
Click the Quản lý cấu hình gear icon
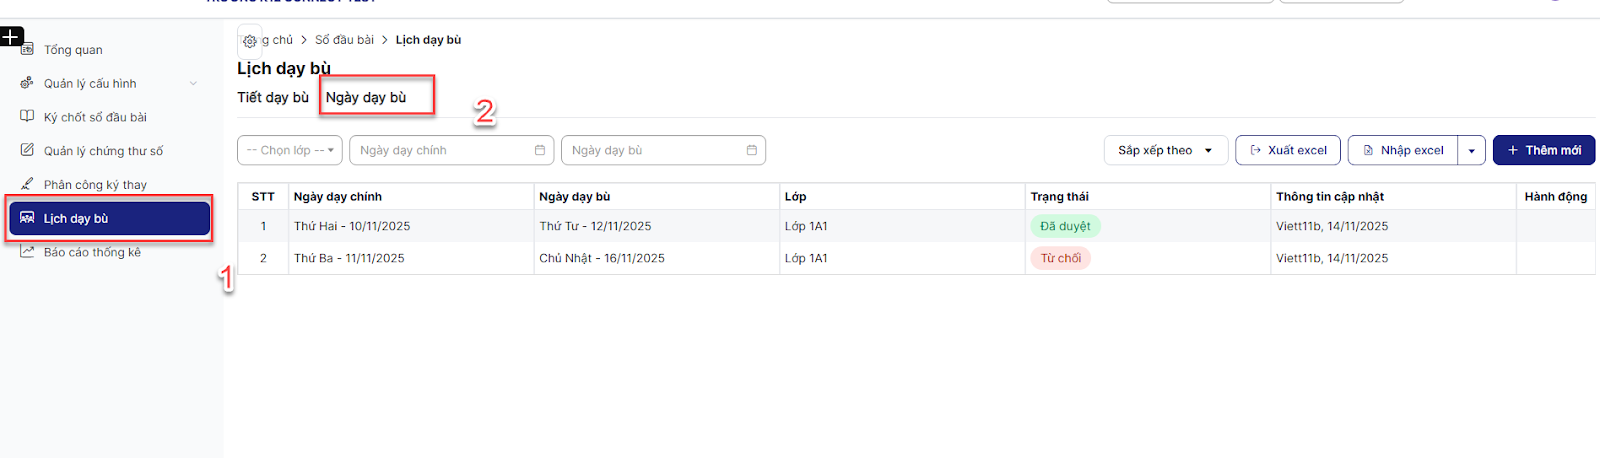pos(27,83)
